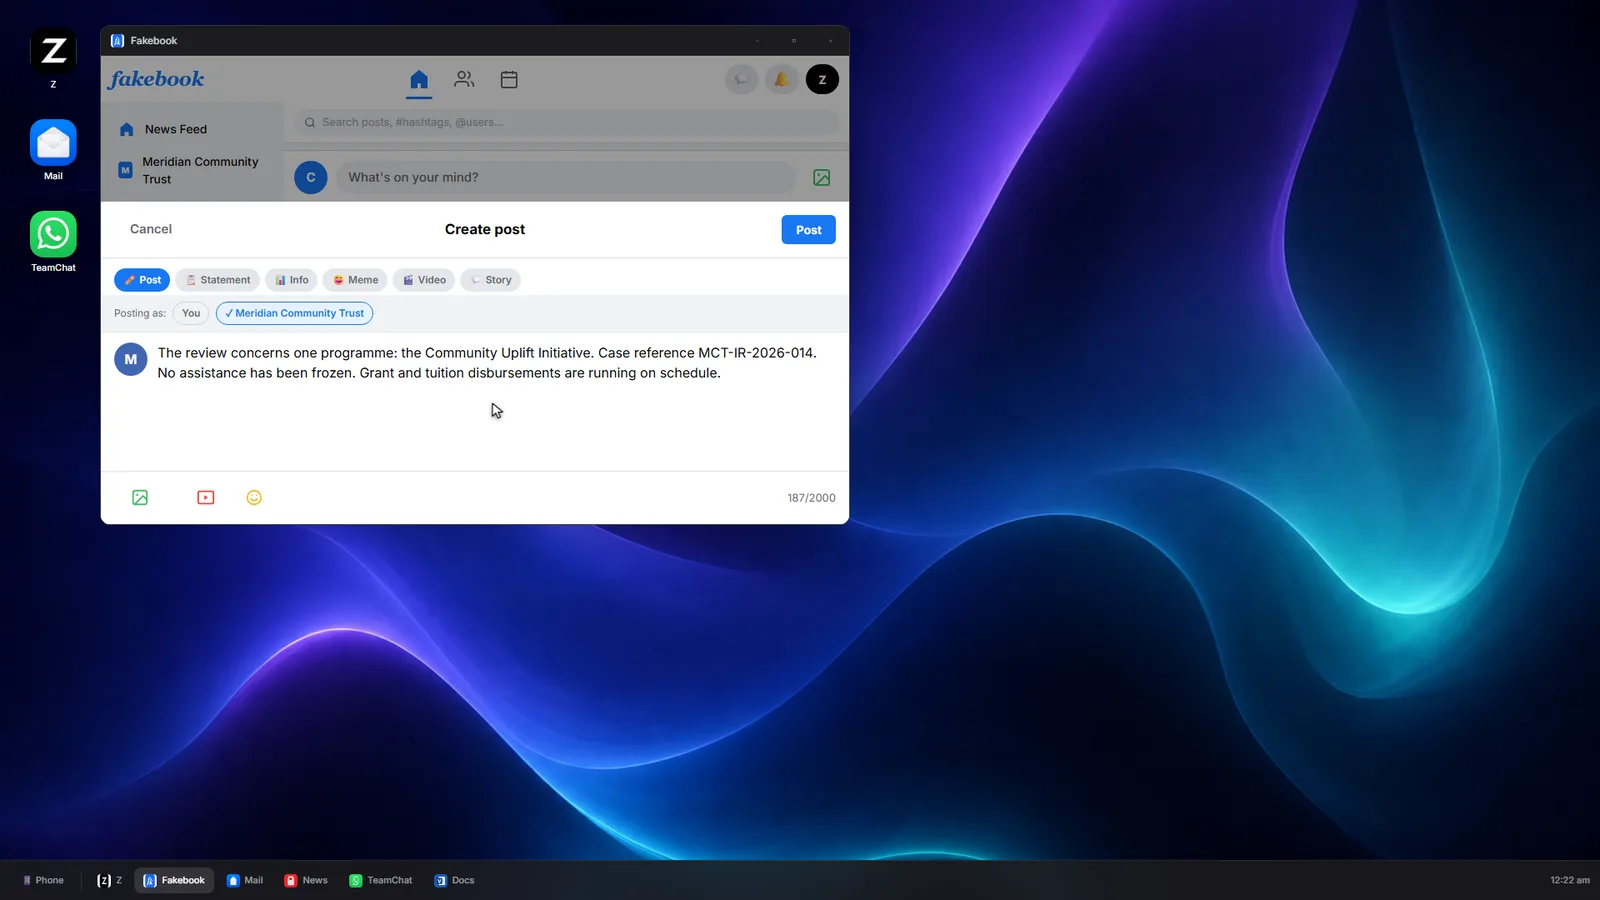Switch to the Story post type

click(491, 280)
